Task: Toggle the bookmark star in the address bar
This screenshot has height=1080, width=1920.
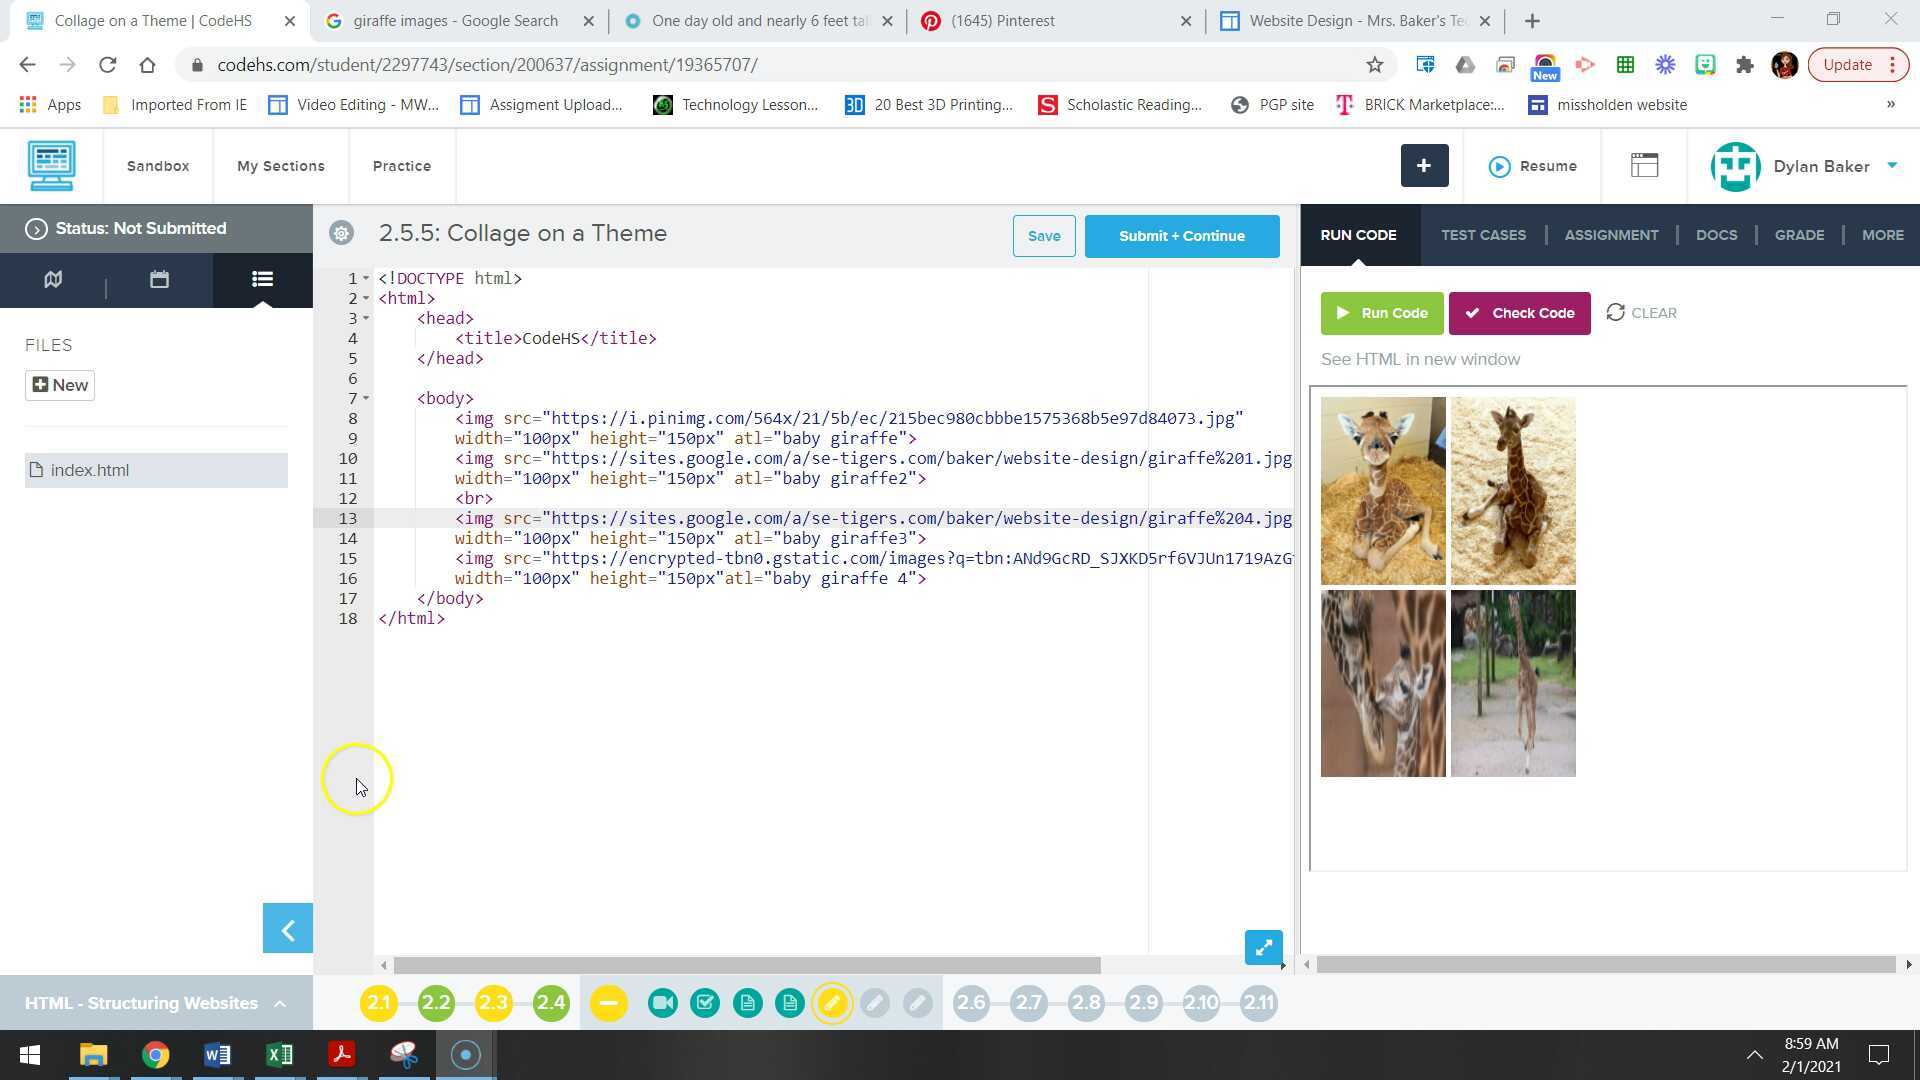Action: [x=1375, y=64]
